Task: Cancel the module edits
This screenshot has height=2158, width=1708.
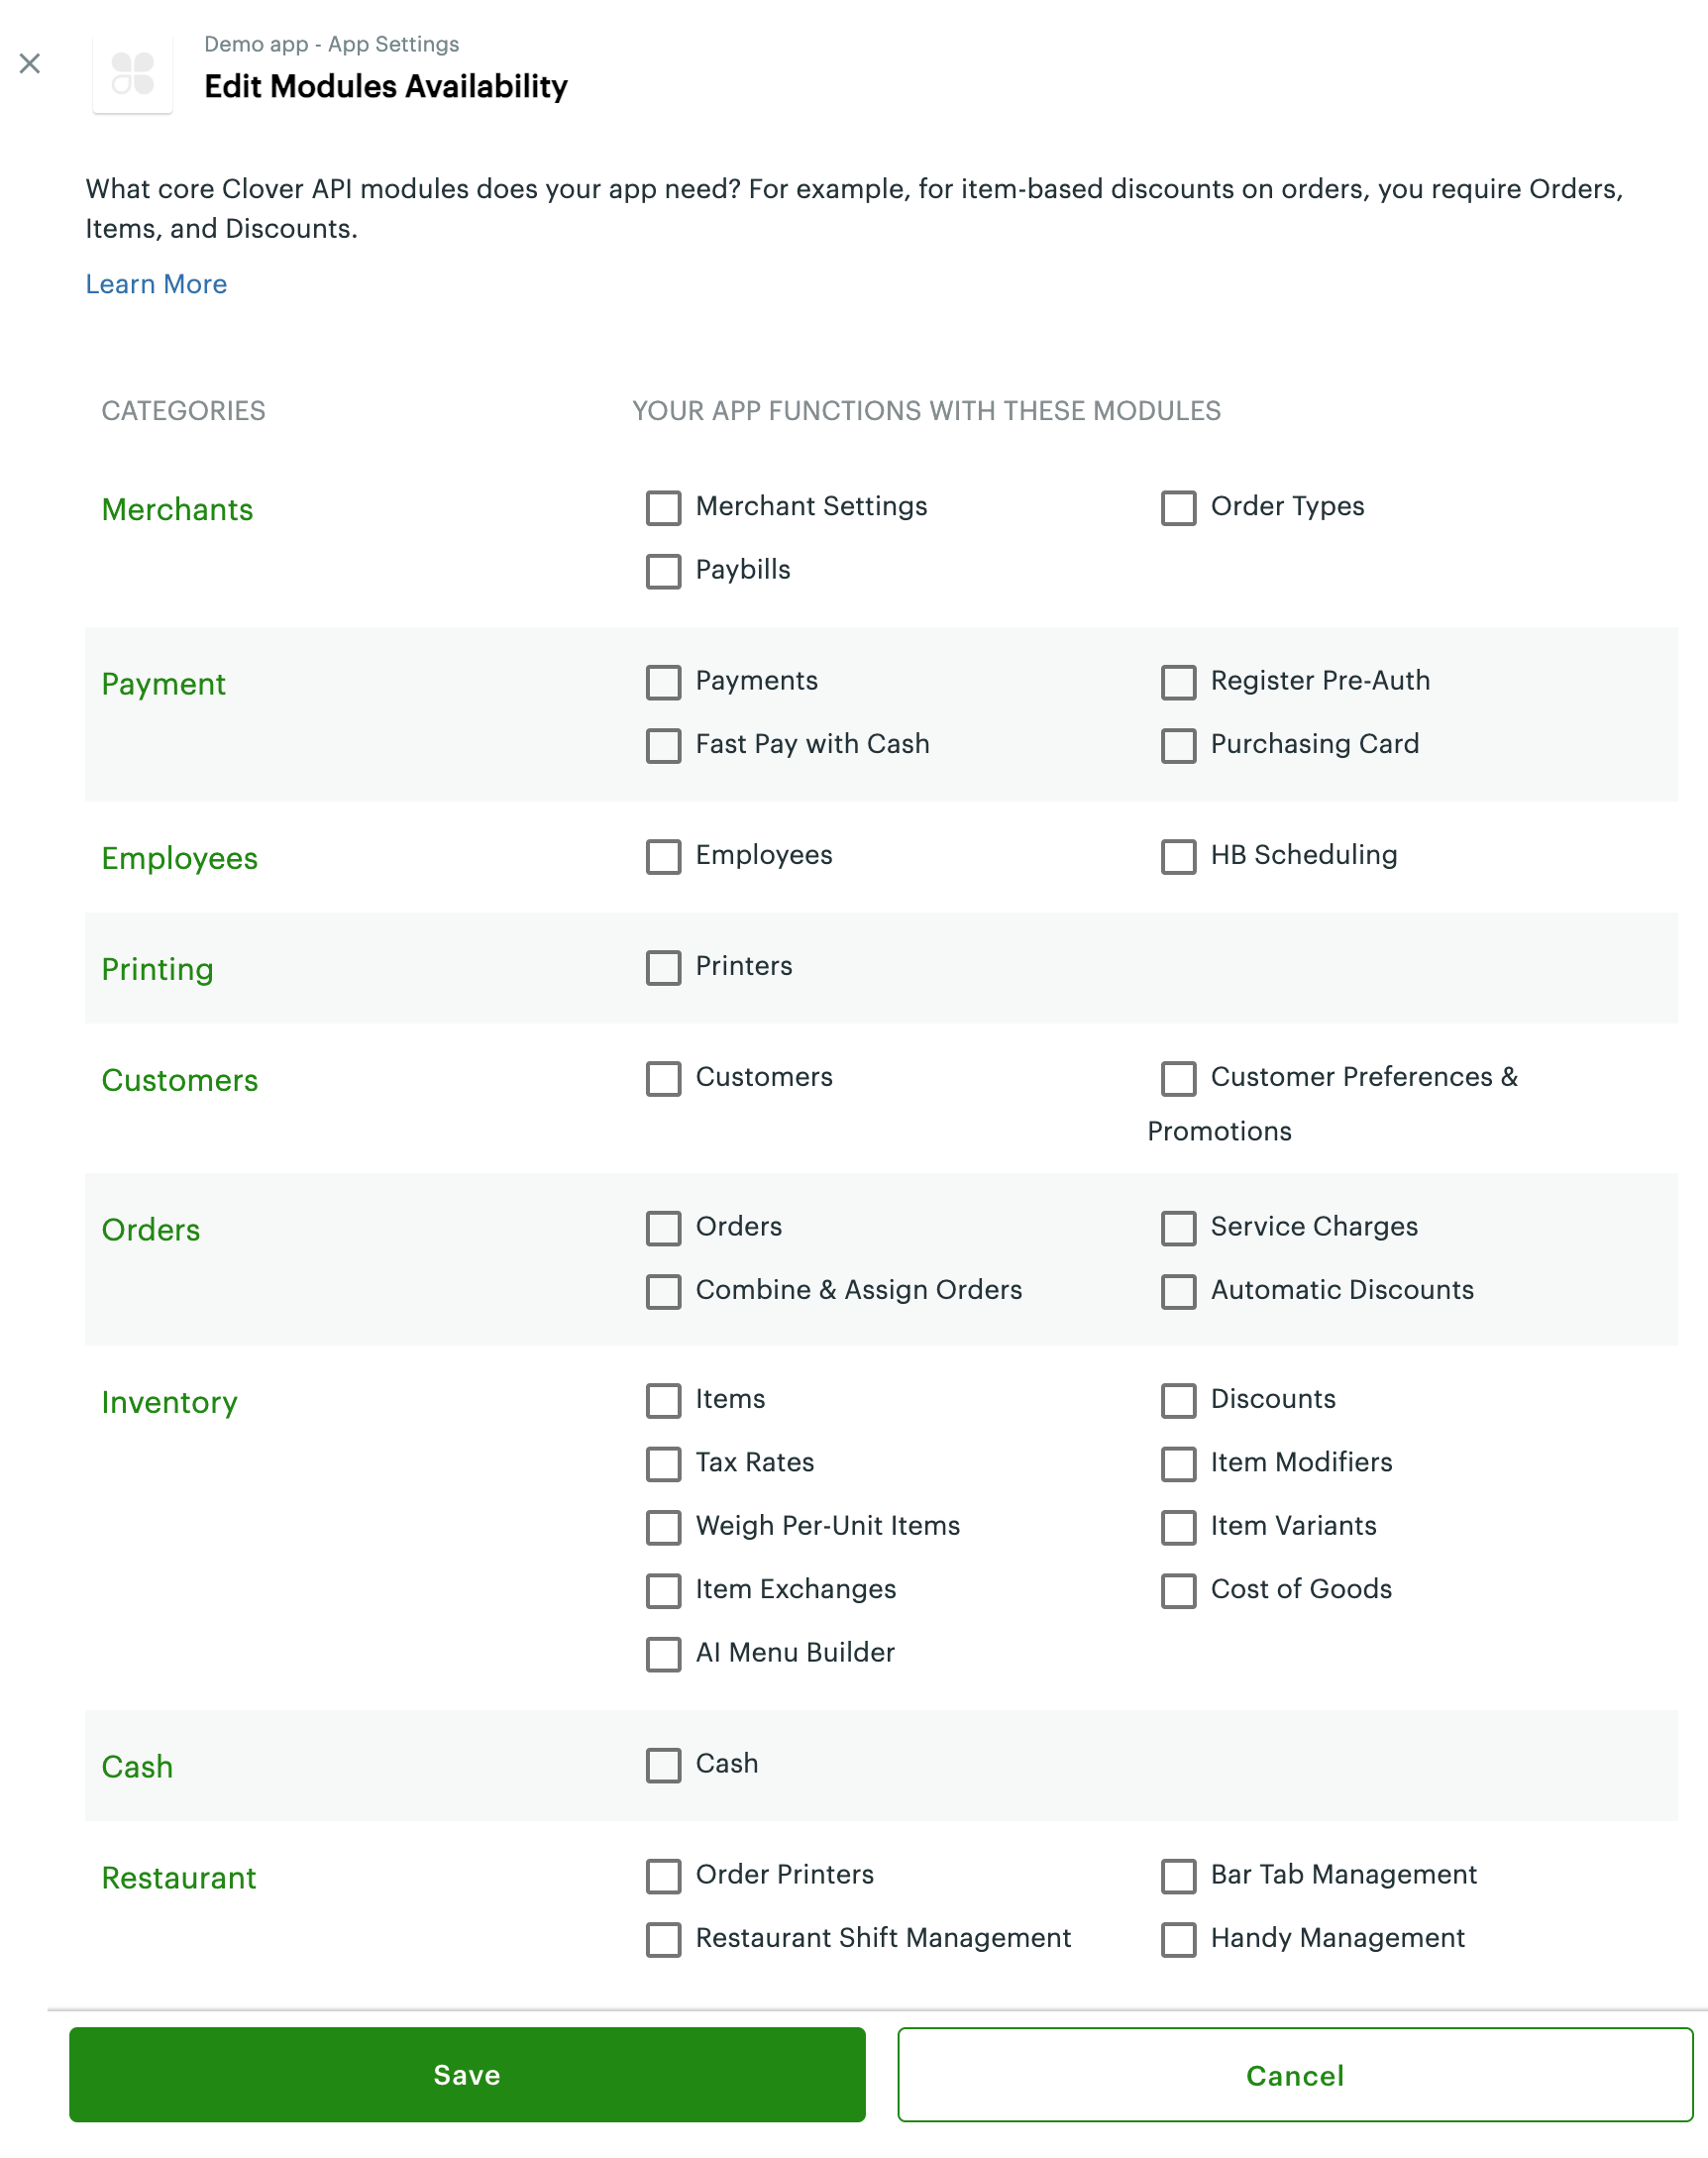Action: coord(1294,2074)
